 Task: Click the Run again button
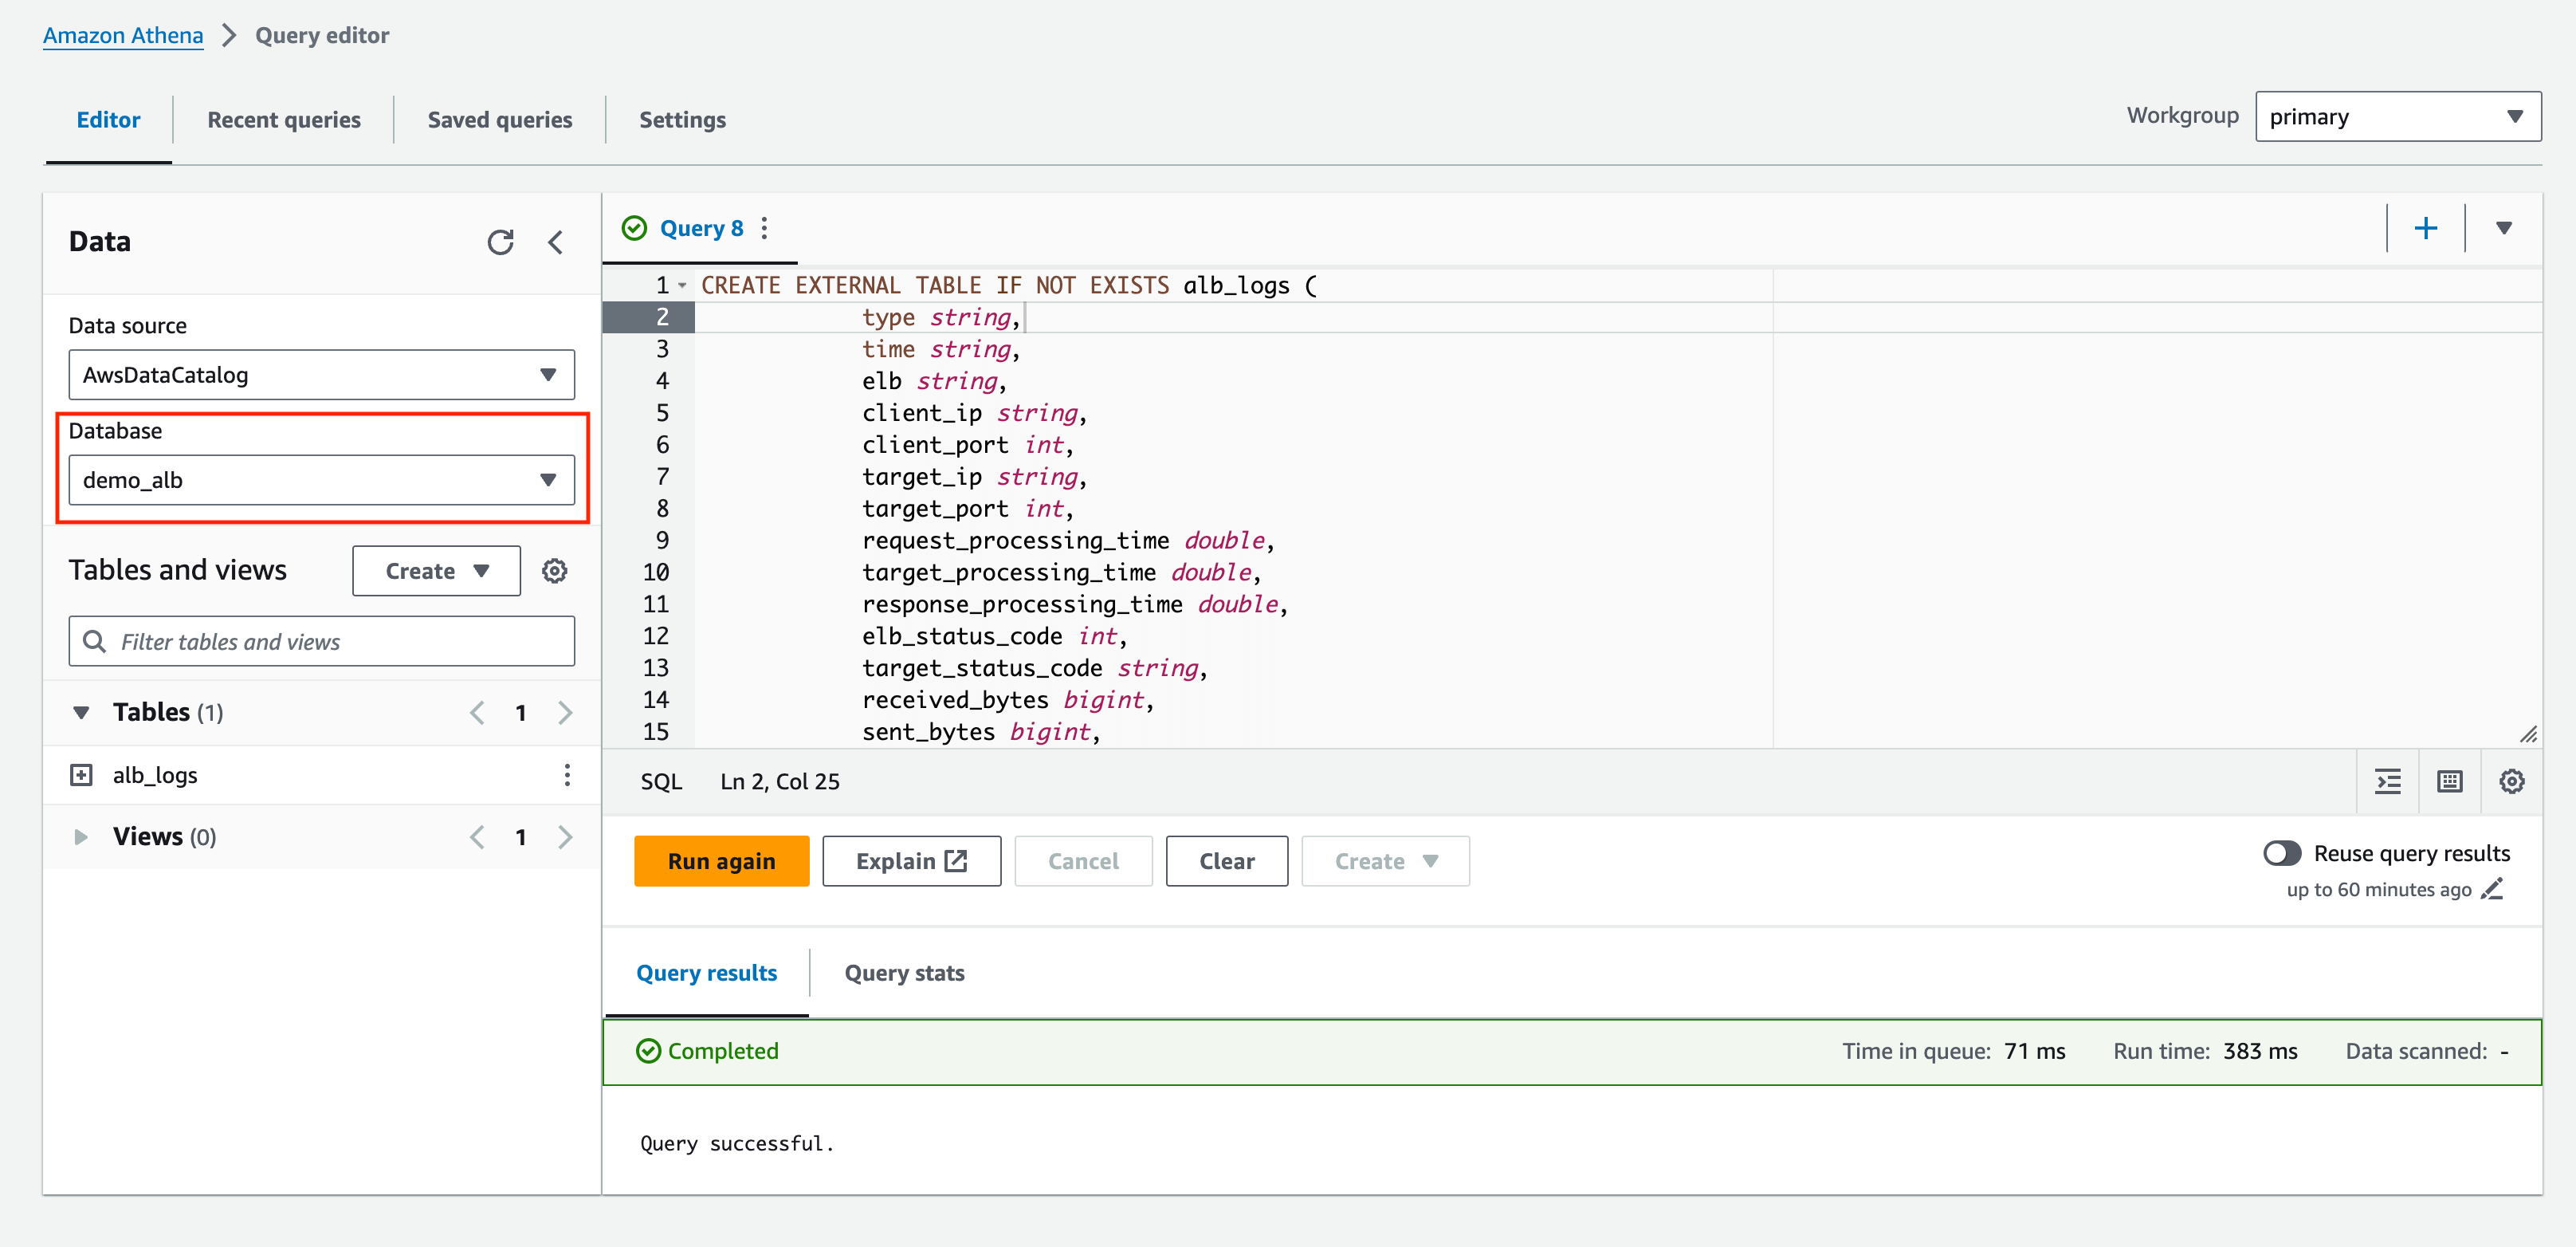pos(721,861)
